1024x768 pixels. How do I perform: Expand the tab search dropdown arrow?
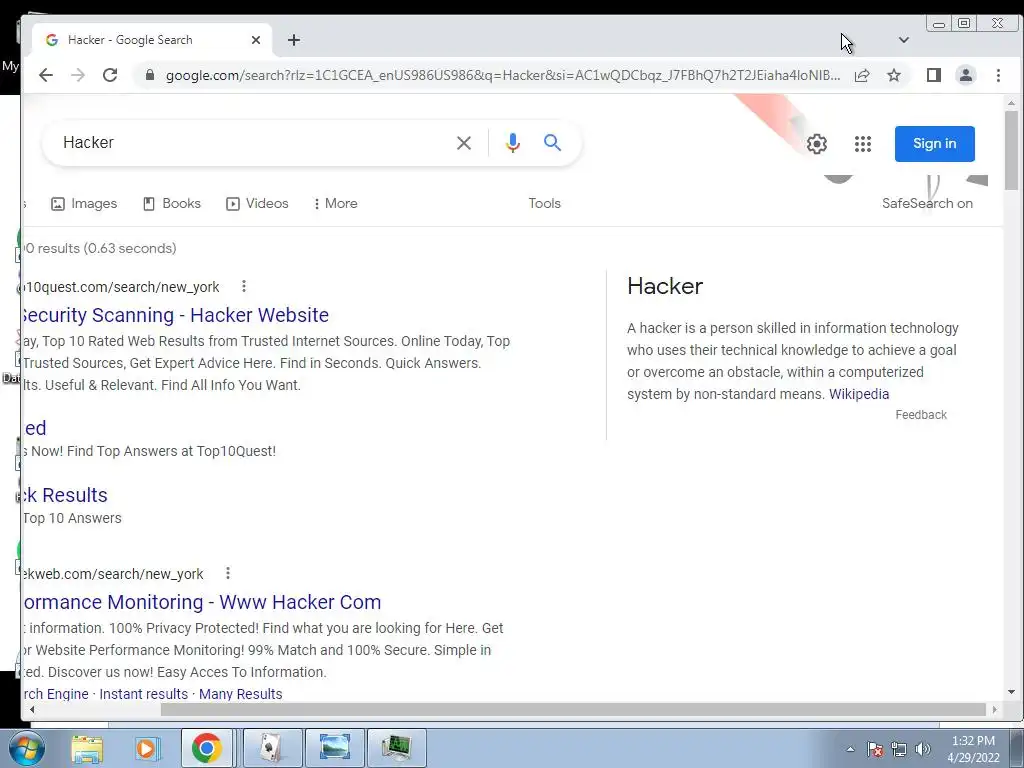(x=903, y=40)
